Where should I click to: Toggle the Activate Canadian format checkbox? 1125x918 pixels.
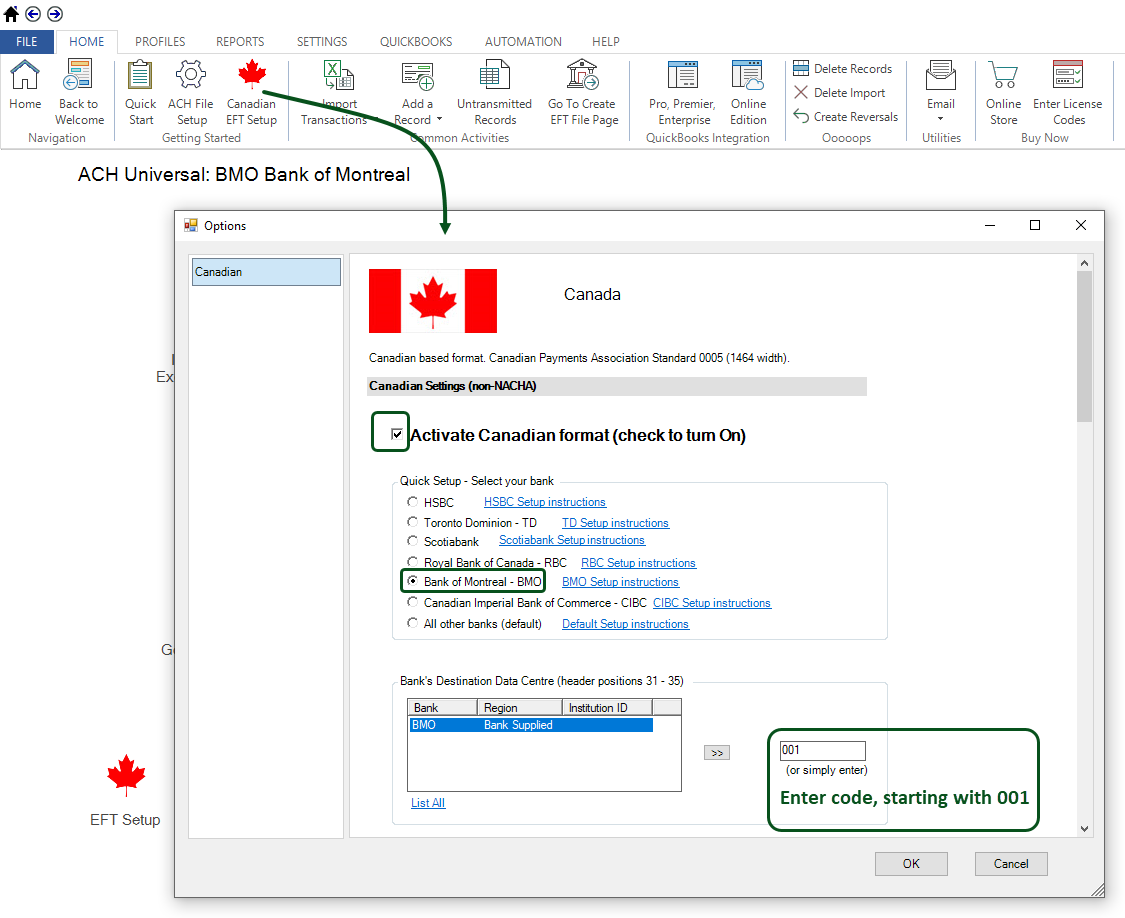pyautogui.click(x=397, y=435)
